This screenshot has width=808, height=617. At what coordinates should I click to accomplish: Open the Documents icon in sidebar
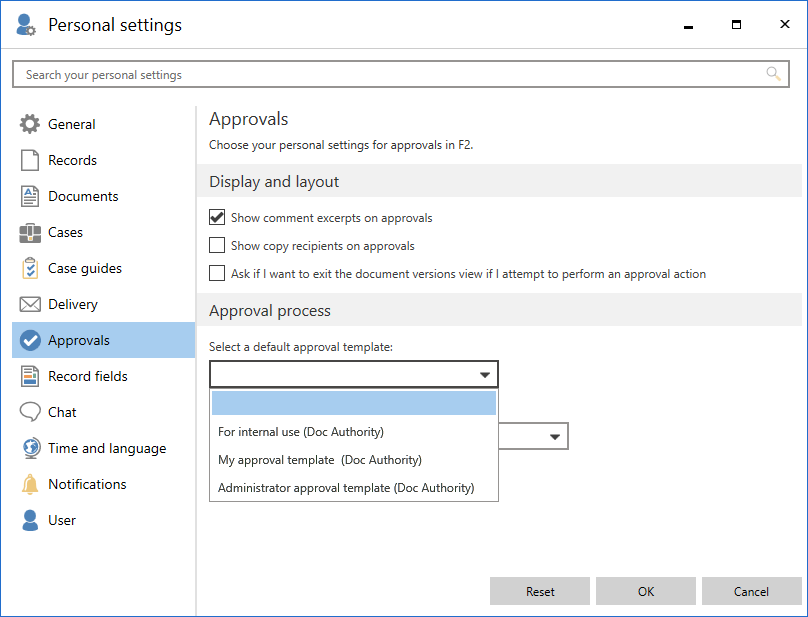coord(30,197)
